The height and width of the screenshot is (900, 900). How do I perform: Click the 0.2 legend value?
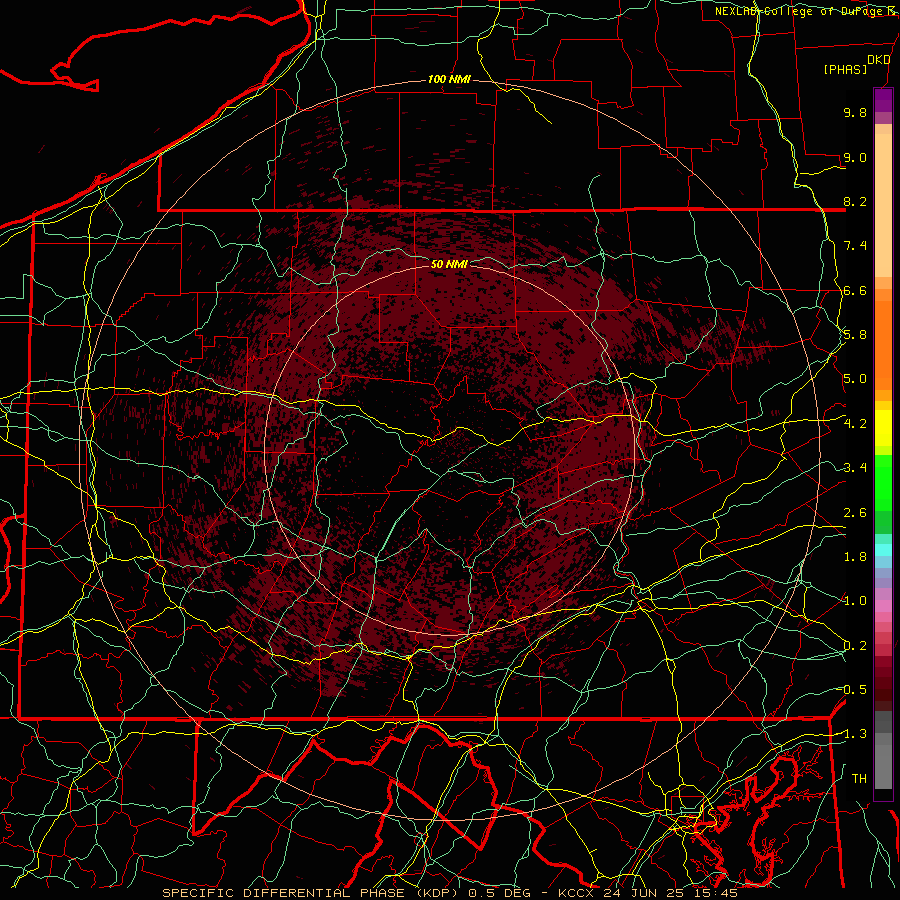[855, 646]
